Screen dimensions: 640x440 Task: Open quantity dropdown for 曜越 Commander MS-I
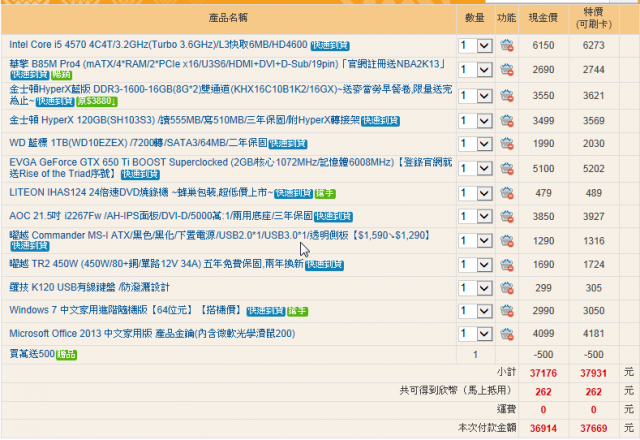pos(475,241)
